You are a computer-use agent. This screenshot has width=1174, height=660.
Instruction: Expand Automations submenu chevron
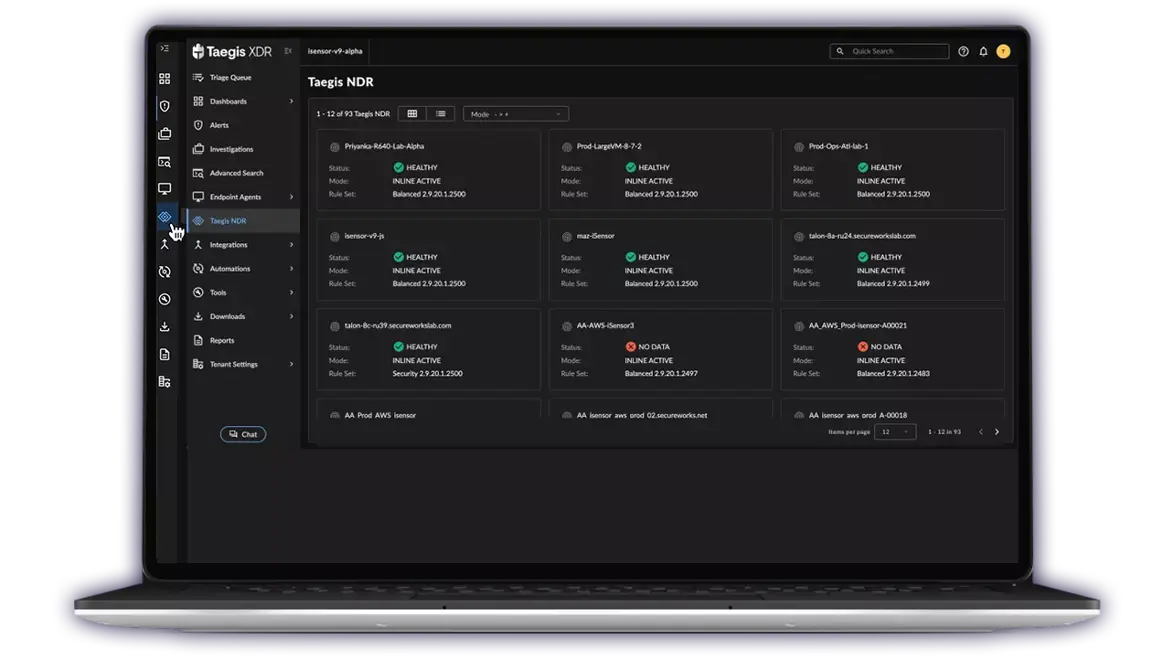click(291, 269)
